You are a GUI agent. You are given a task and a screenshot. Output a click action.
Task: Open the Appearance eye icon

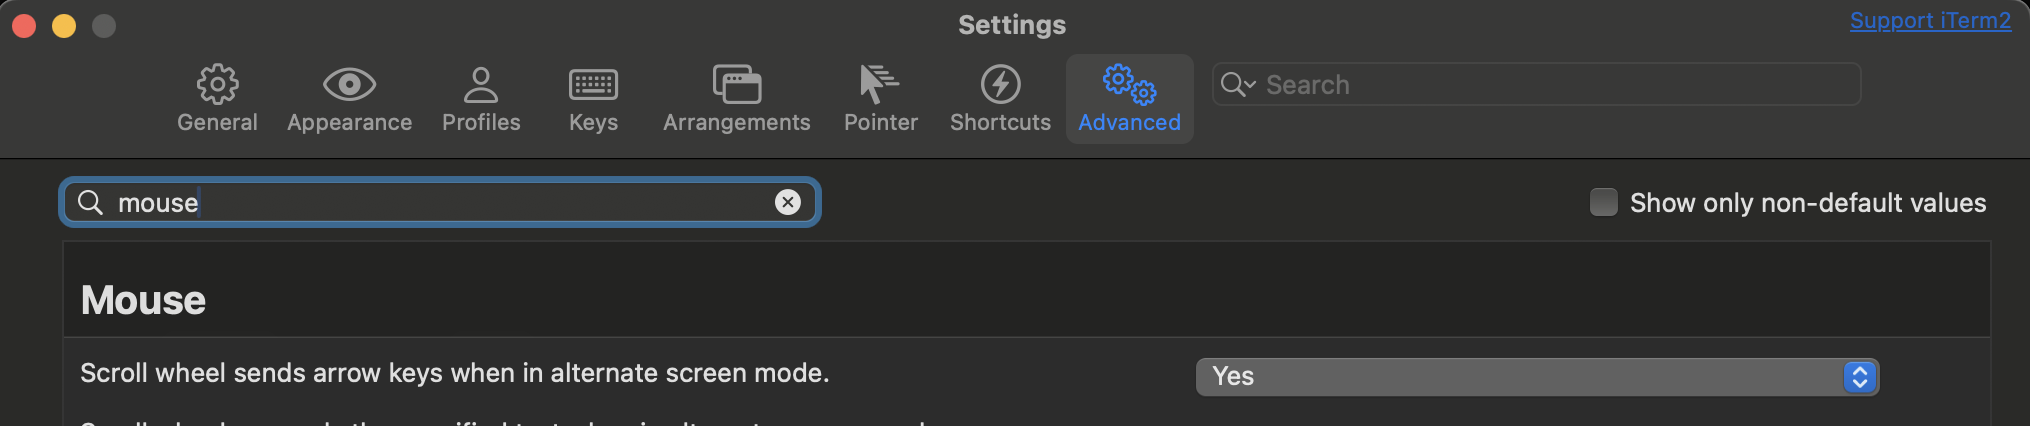349,85
